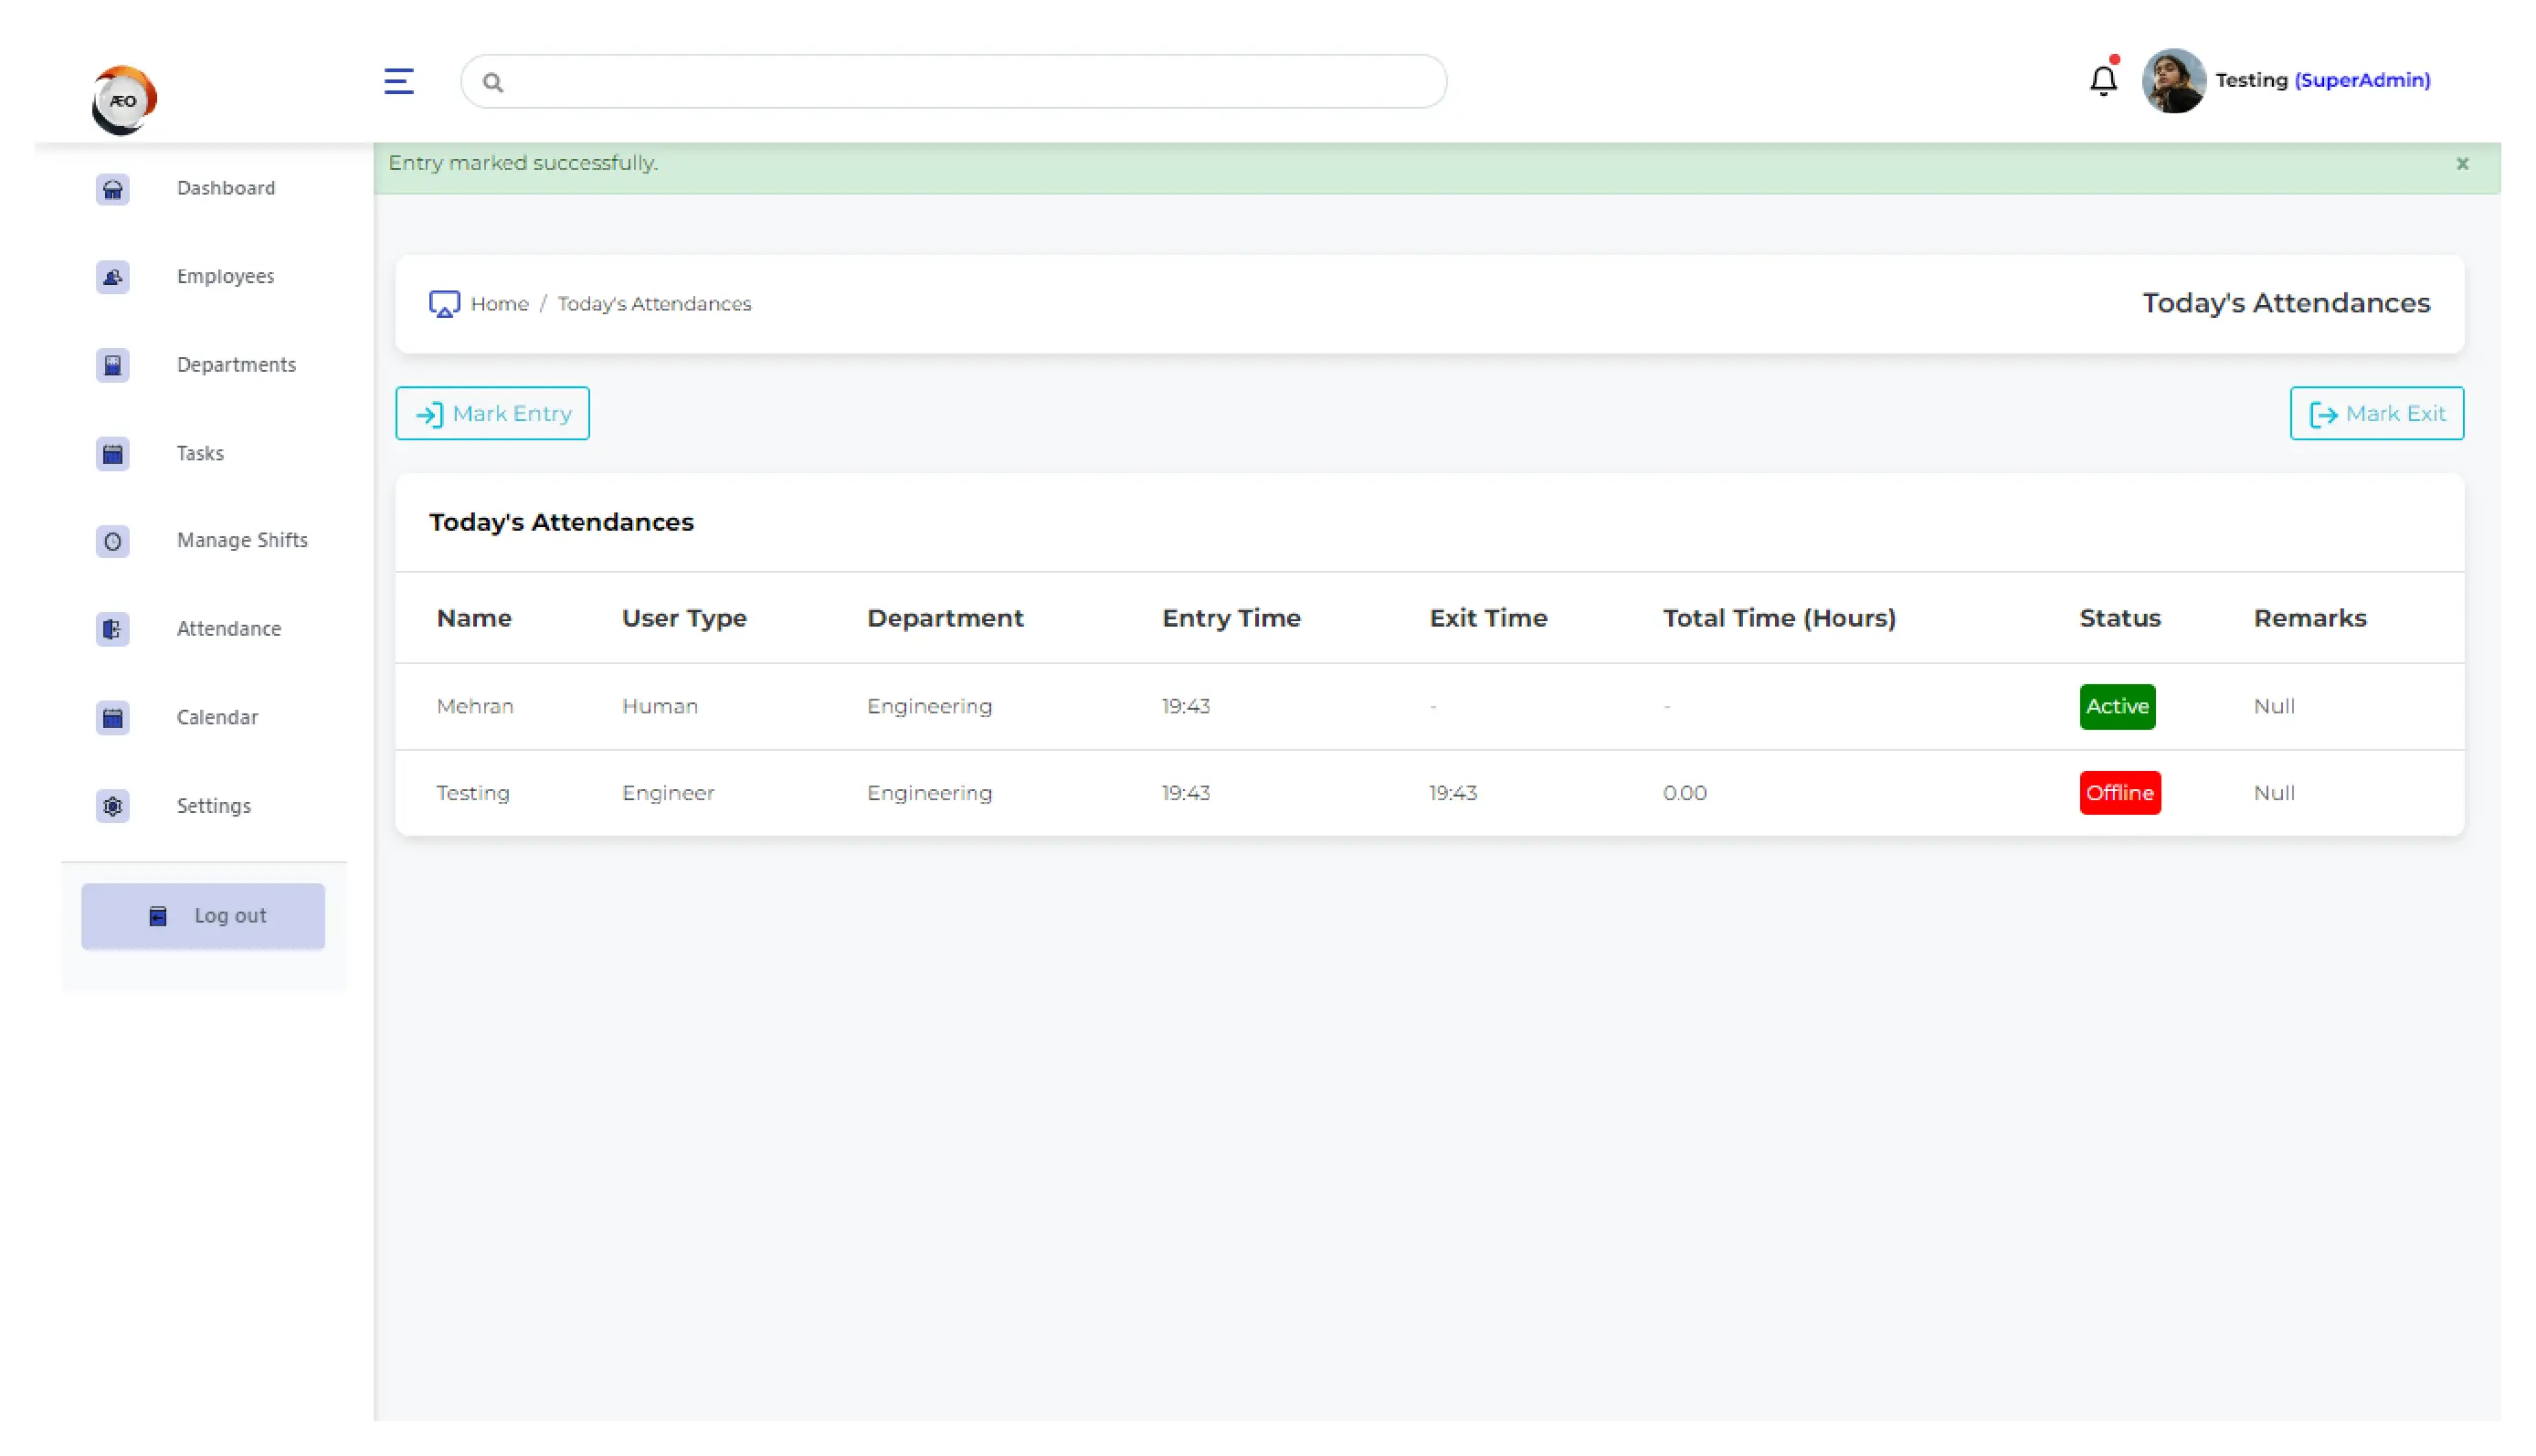Open the Tasks menu item
2536x1456 pixels.
[200, 453]
